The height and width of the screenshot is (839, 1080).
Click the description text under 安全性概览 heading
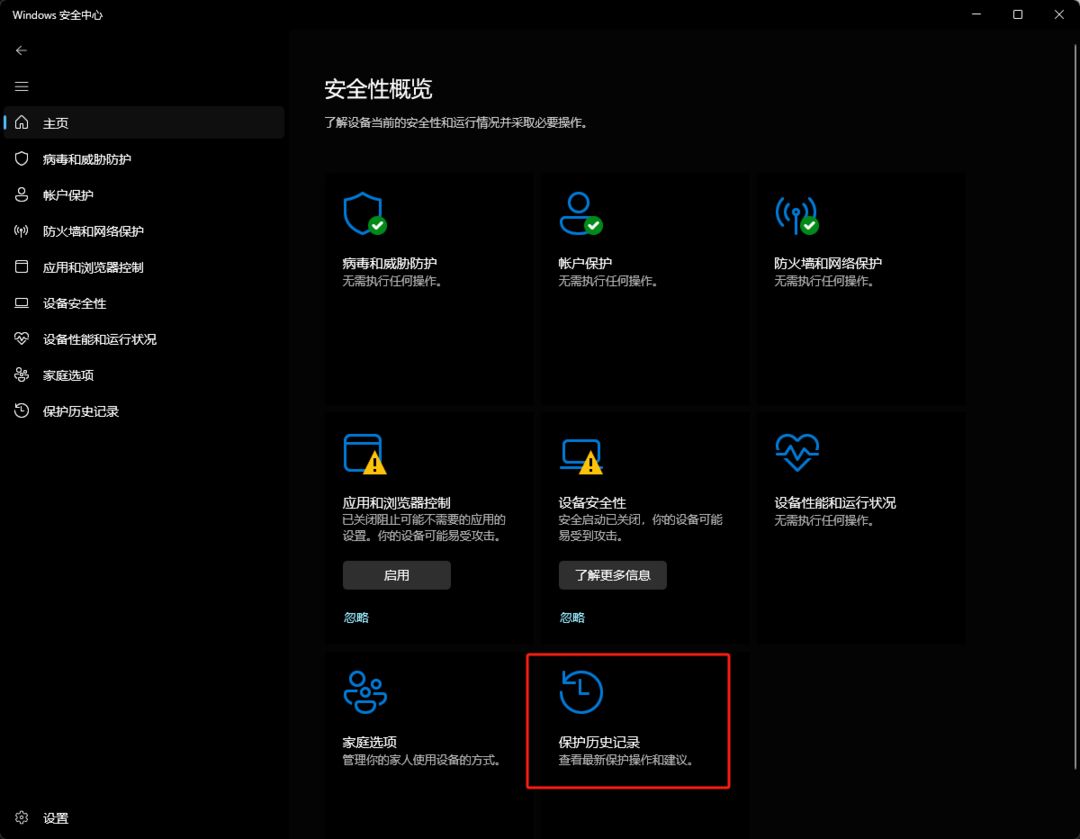[456, 123]
